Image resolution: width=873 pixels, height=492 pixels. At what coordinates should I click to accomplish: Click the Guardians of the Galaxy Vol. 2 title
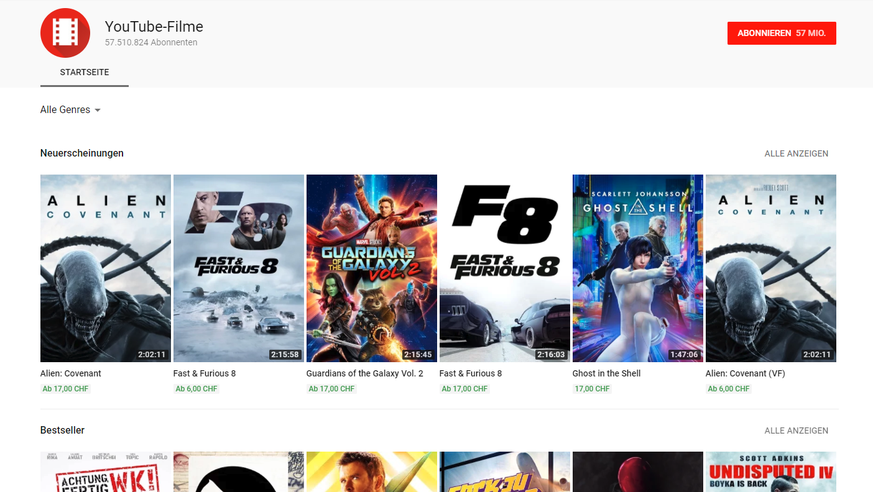[x=365, y=373]
